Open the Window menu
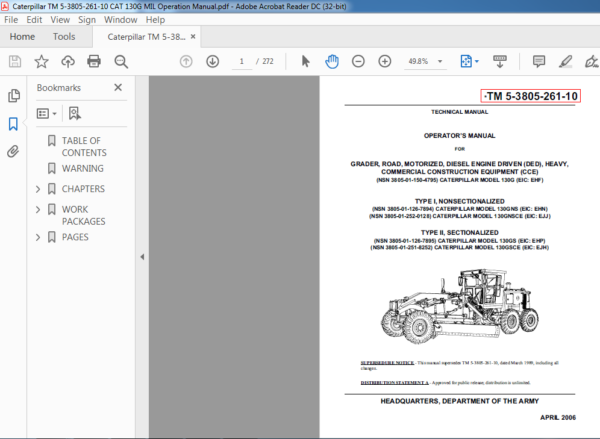The image size is (600, 439). (121, 20)
